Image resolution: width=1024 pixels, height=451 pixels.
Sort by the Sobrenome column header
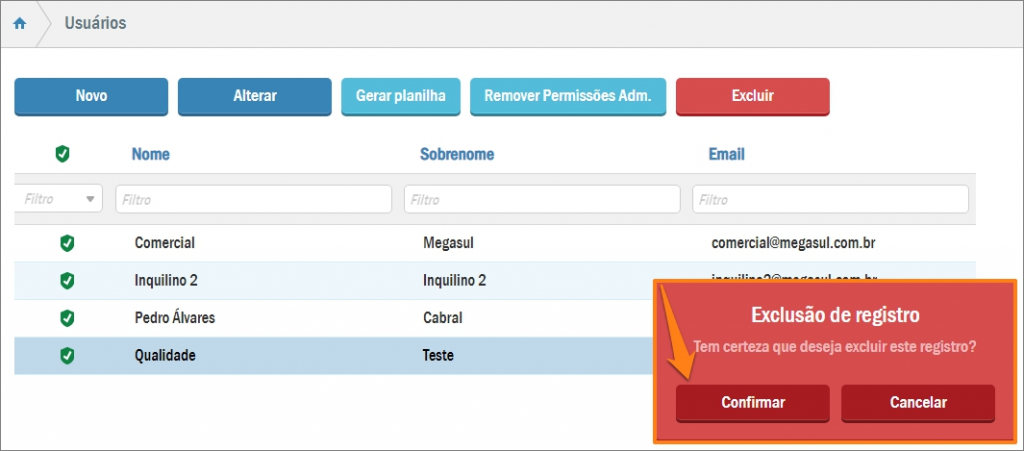[456, 154]
